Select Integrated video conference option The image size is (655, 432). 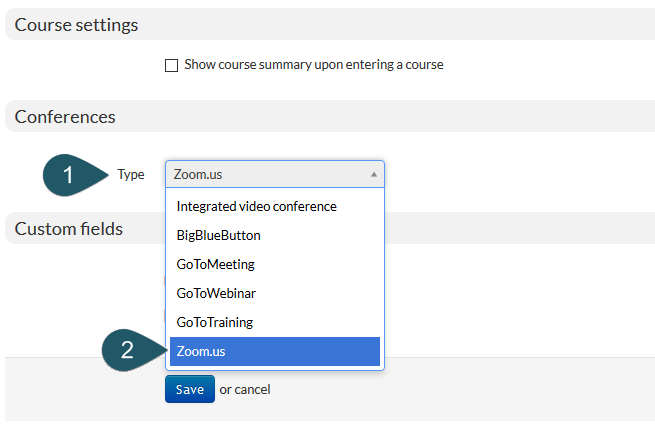[x=275, y=206]
